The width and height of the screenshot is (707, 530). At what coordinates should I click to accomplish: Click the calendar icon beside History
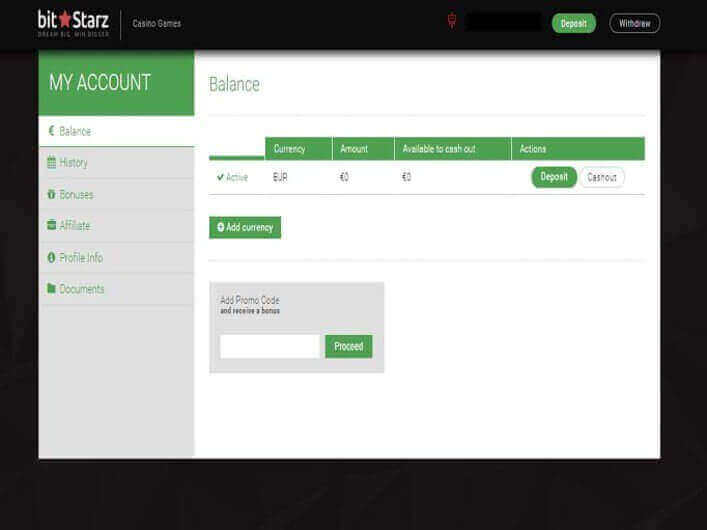pos(51,162)
